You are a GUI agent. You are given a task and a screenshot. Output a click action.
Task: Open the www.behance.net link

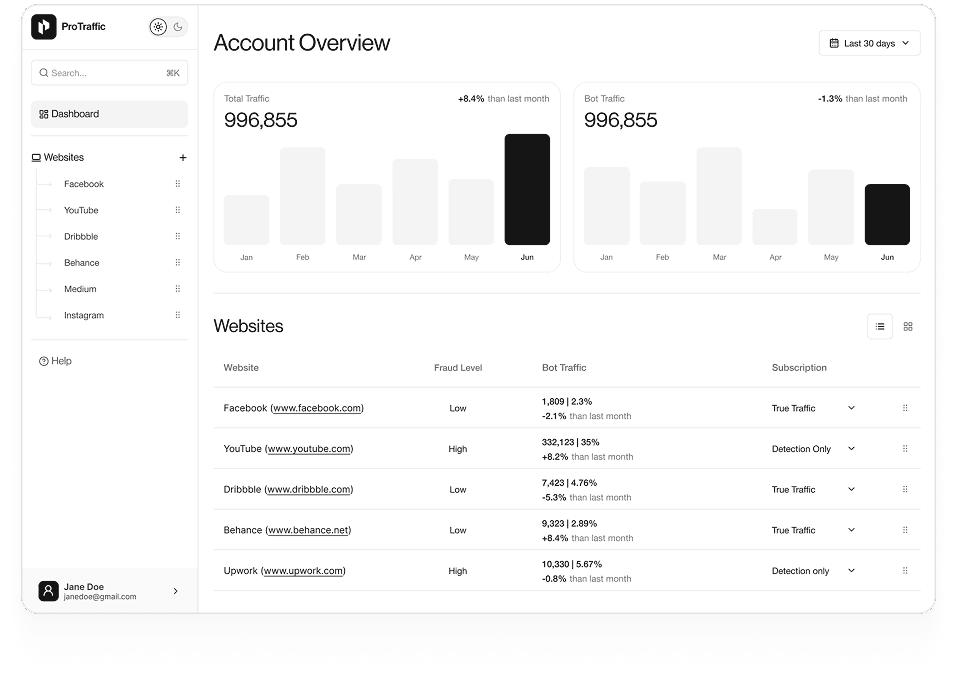(309, 530)
